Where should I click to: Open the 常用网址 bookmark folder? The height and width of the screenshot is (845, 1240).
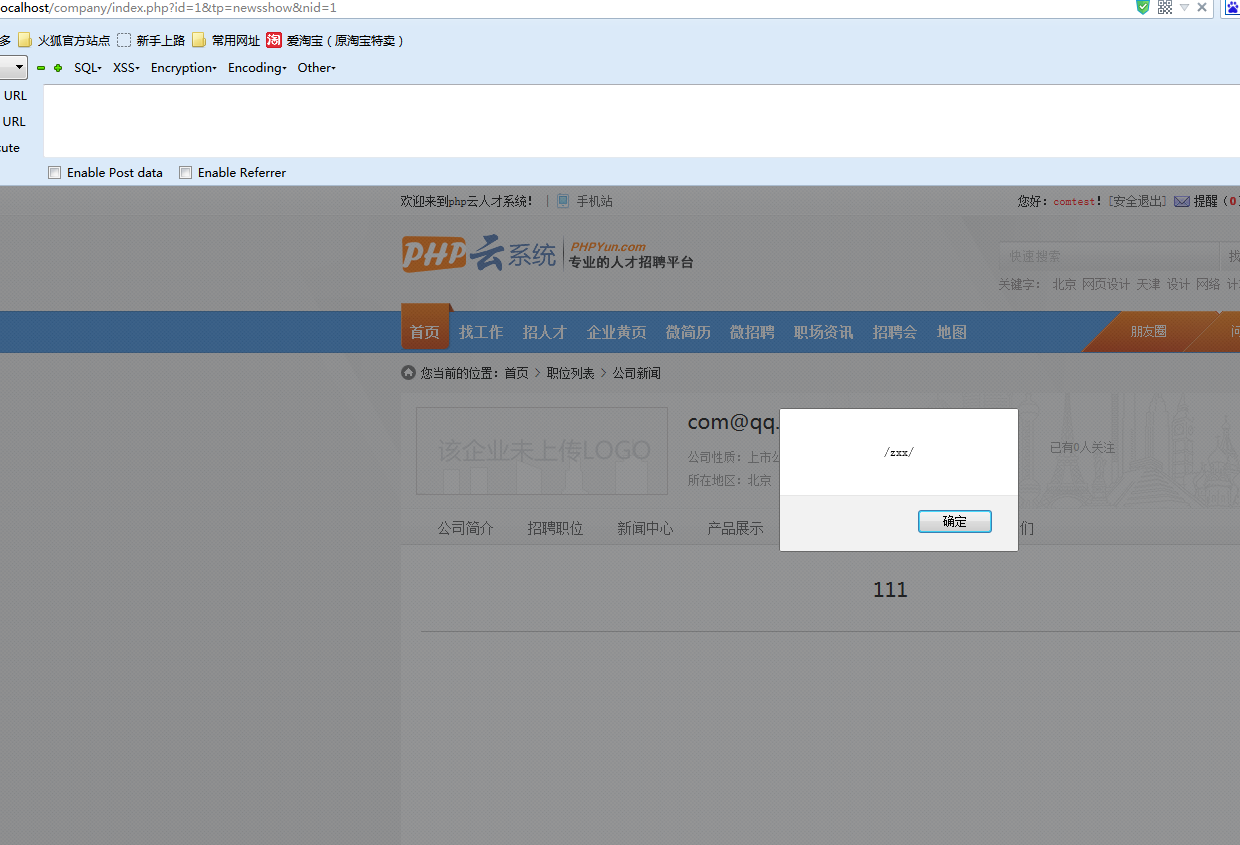coord(226,41)
